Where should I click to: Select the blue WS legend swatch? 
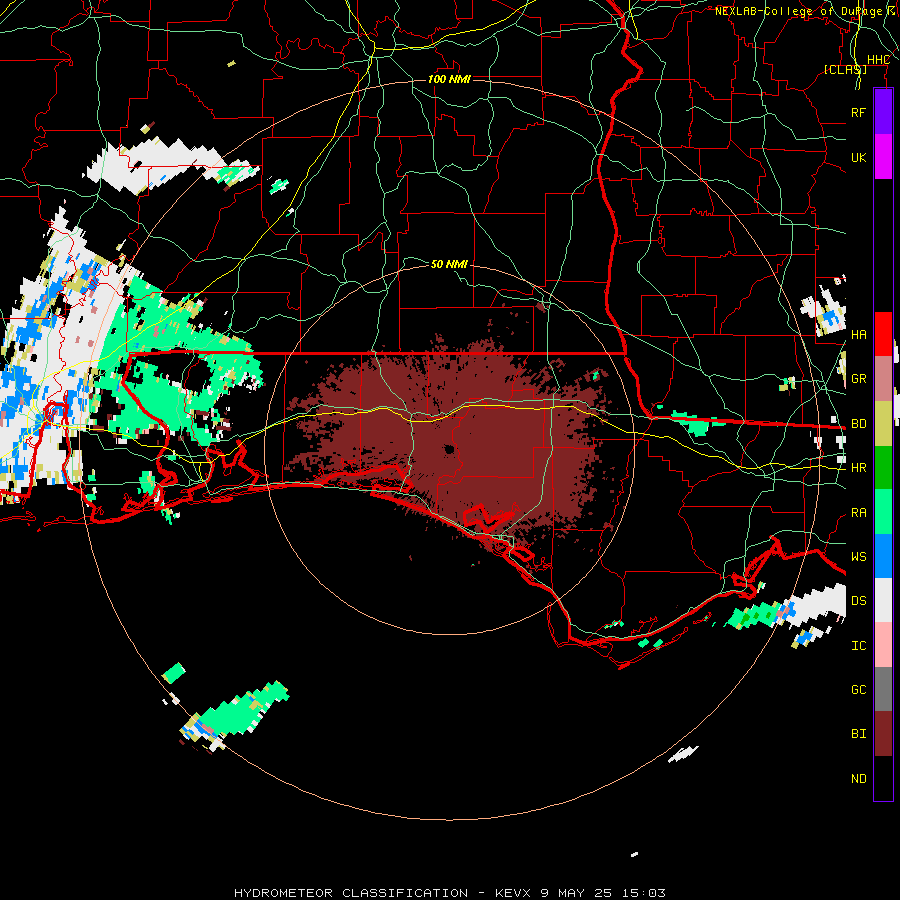pos(883,556)
